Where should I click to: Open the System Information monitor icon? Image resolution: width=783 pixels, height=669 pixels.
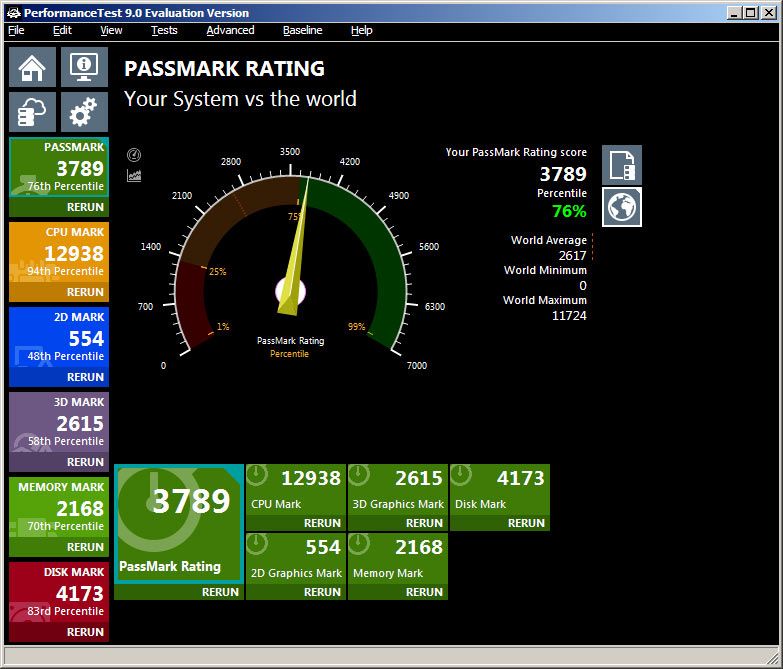84,68
